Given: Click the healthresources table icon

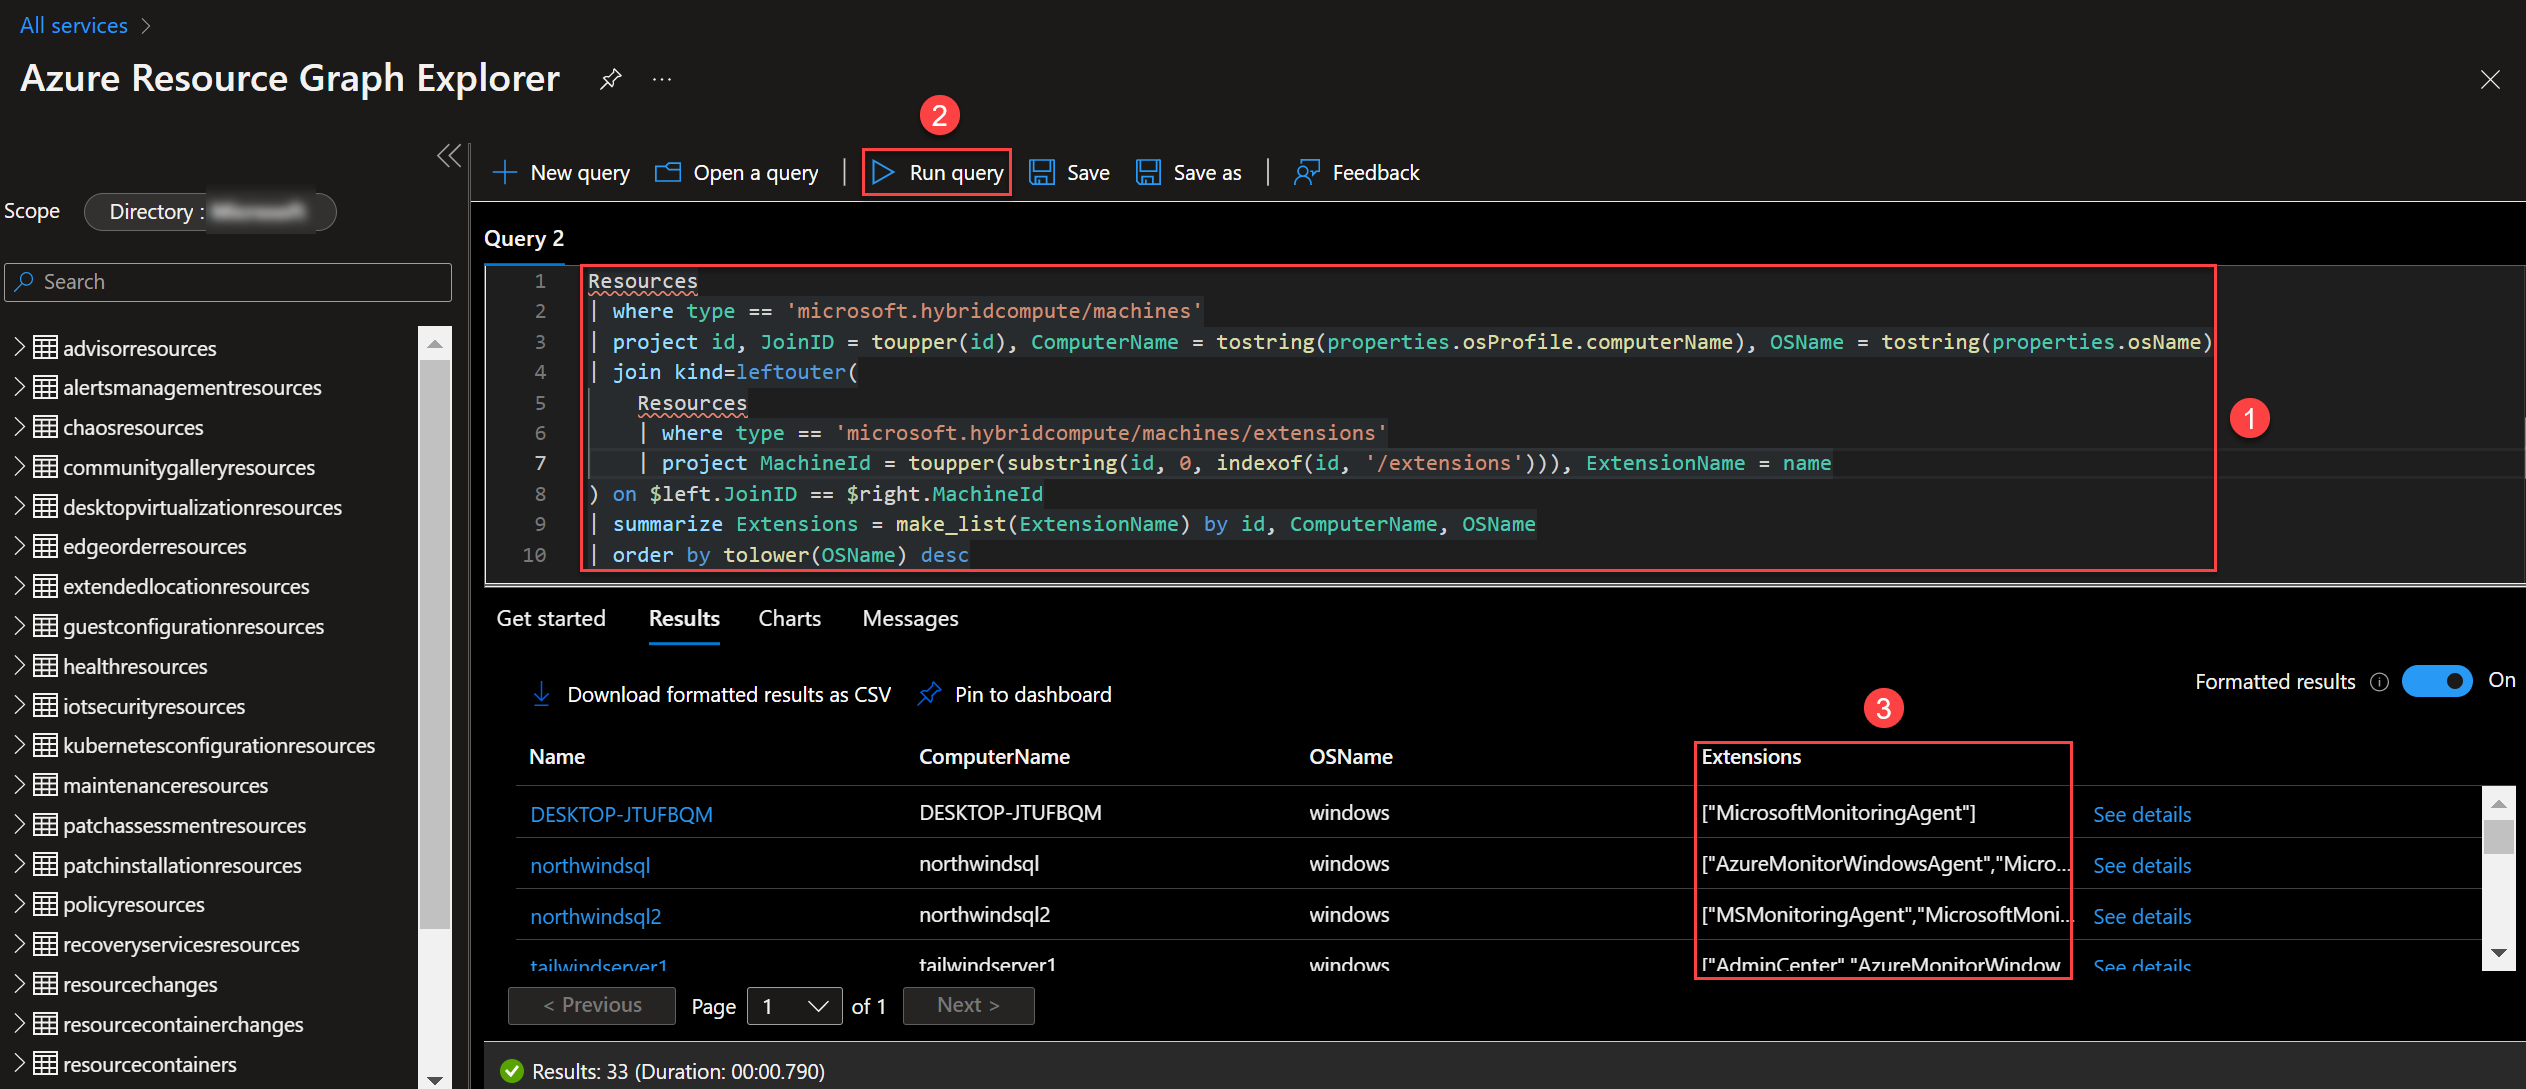Looking at the screenshot, I should point(45,666).
